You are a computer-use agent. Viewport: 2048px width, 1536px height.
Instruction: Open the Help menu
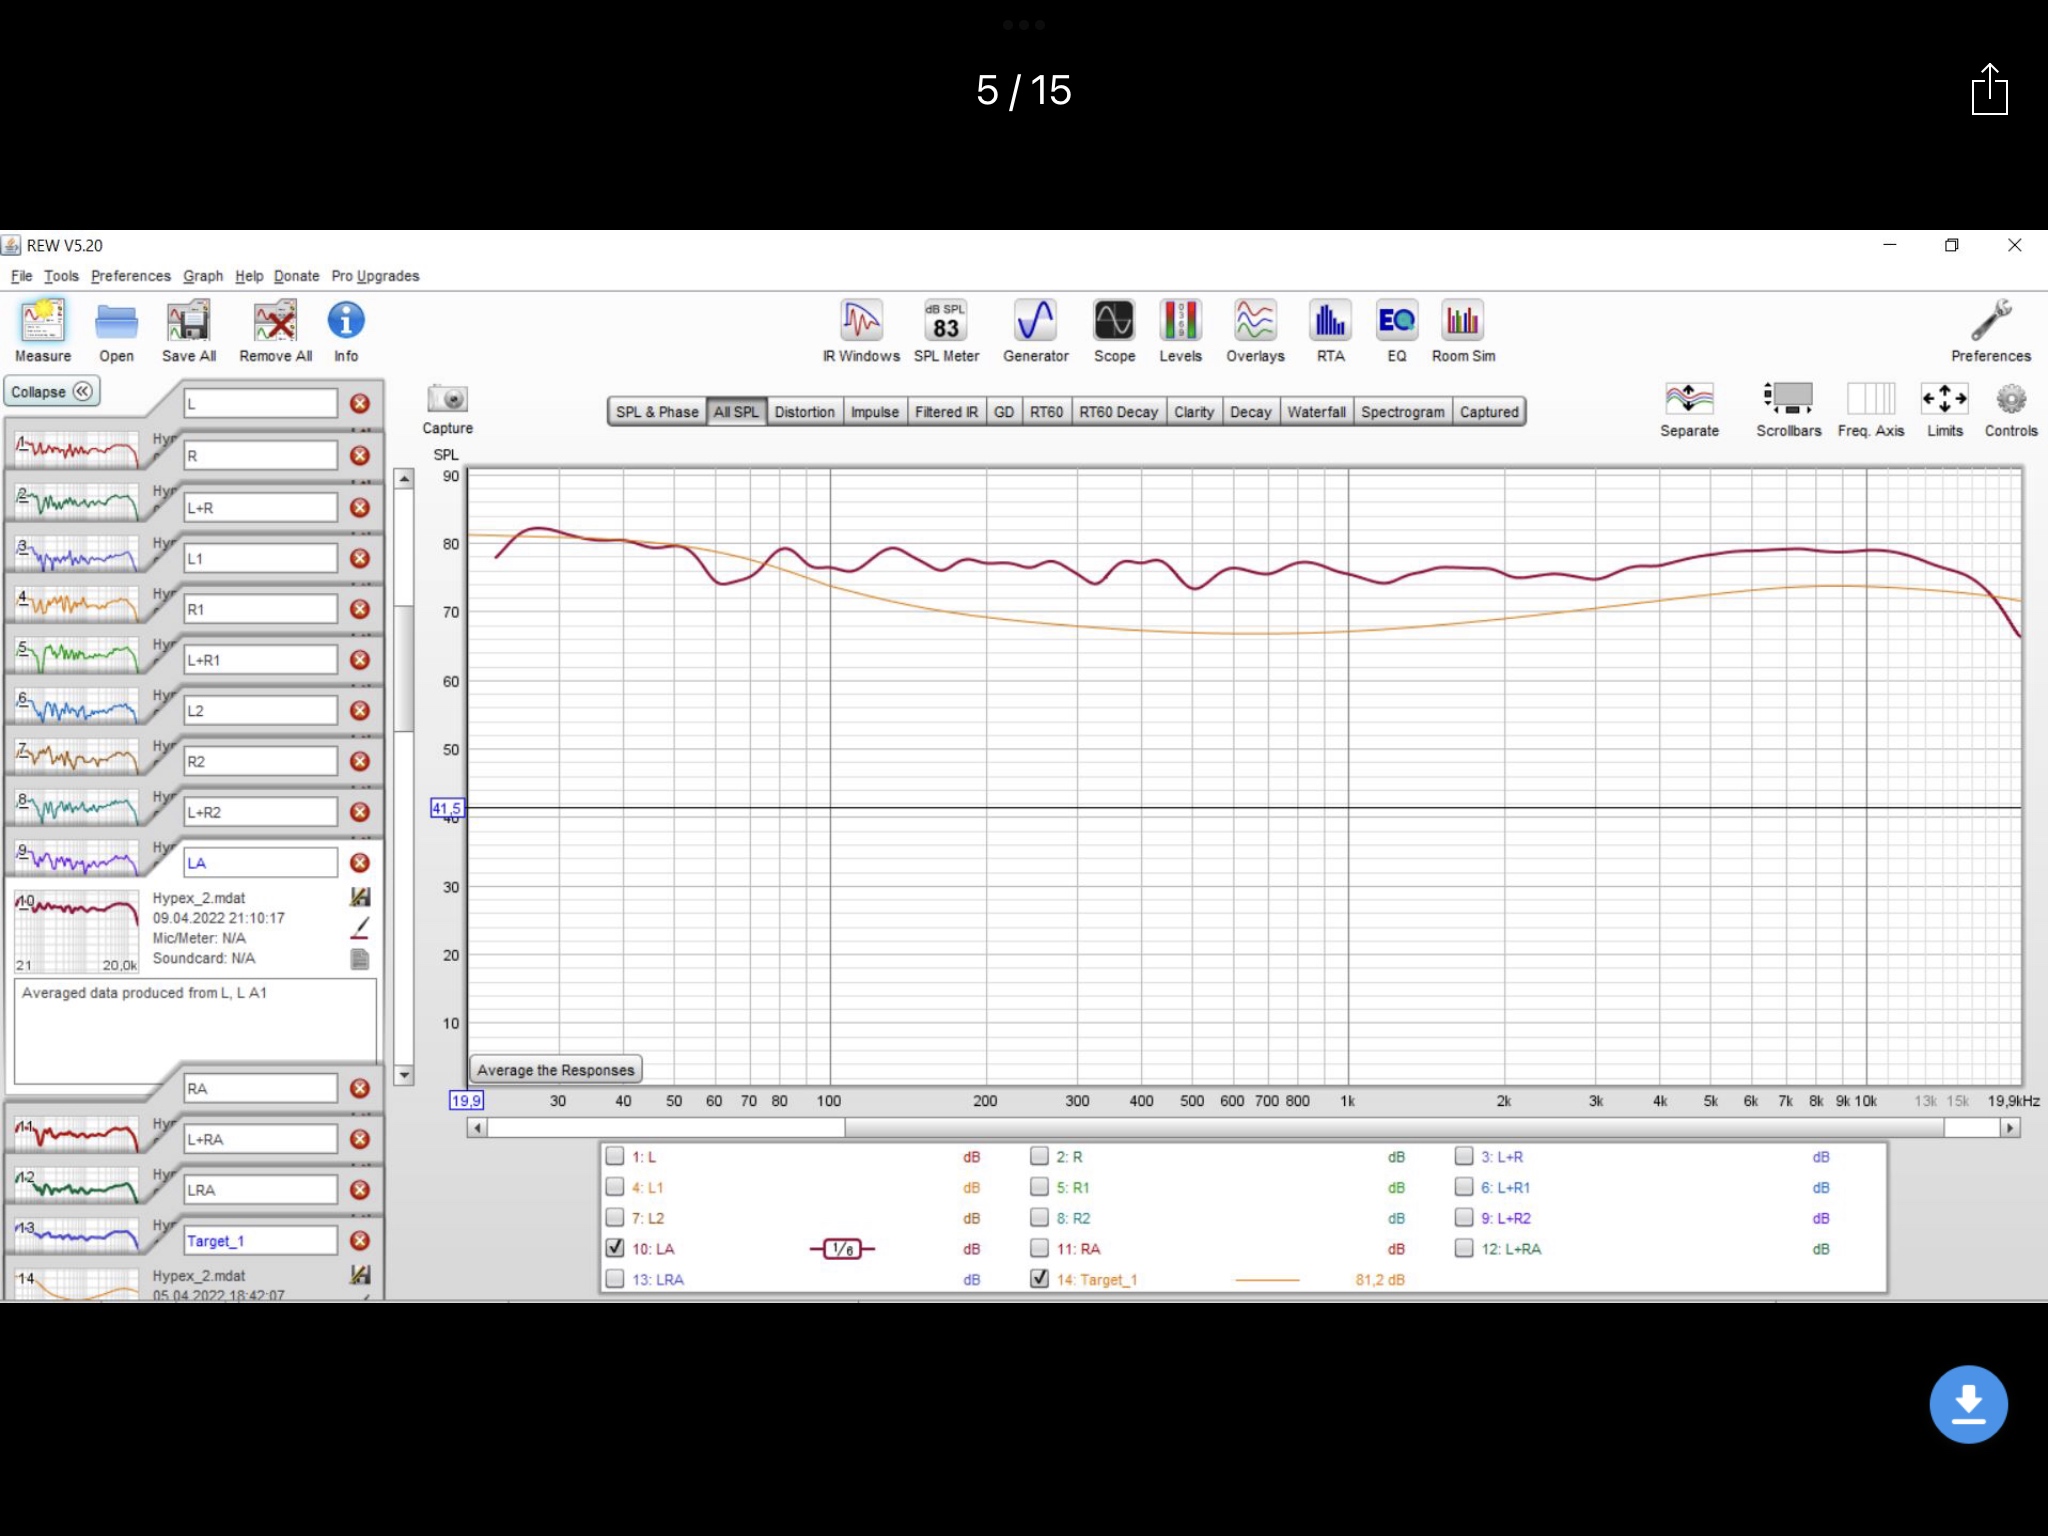(x=249, y=276)
